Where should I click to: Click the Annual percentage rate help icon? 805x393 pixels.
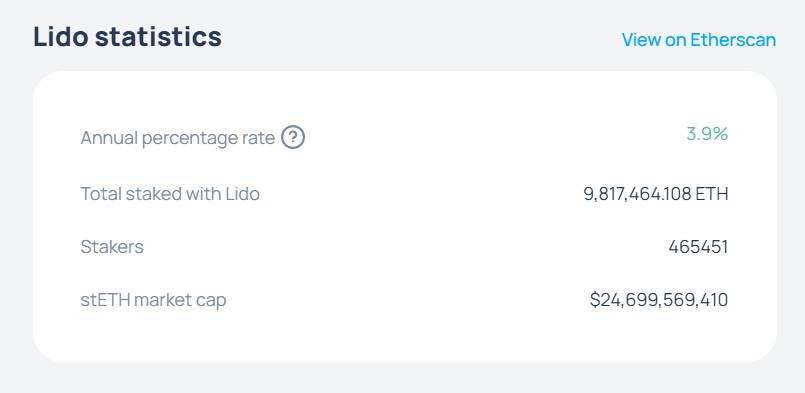(293, 138)
